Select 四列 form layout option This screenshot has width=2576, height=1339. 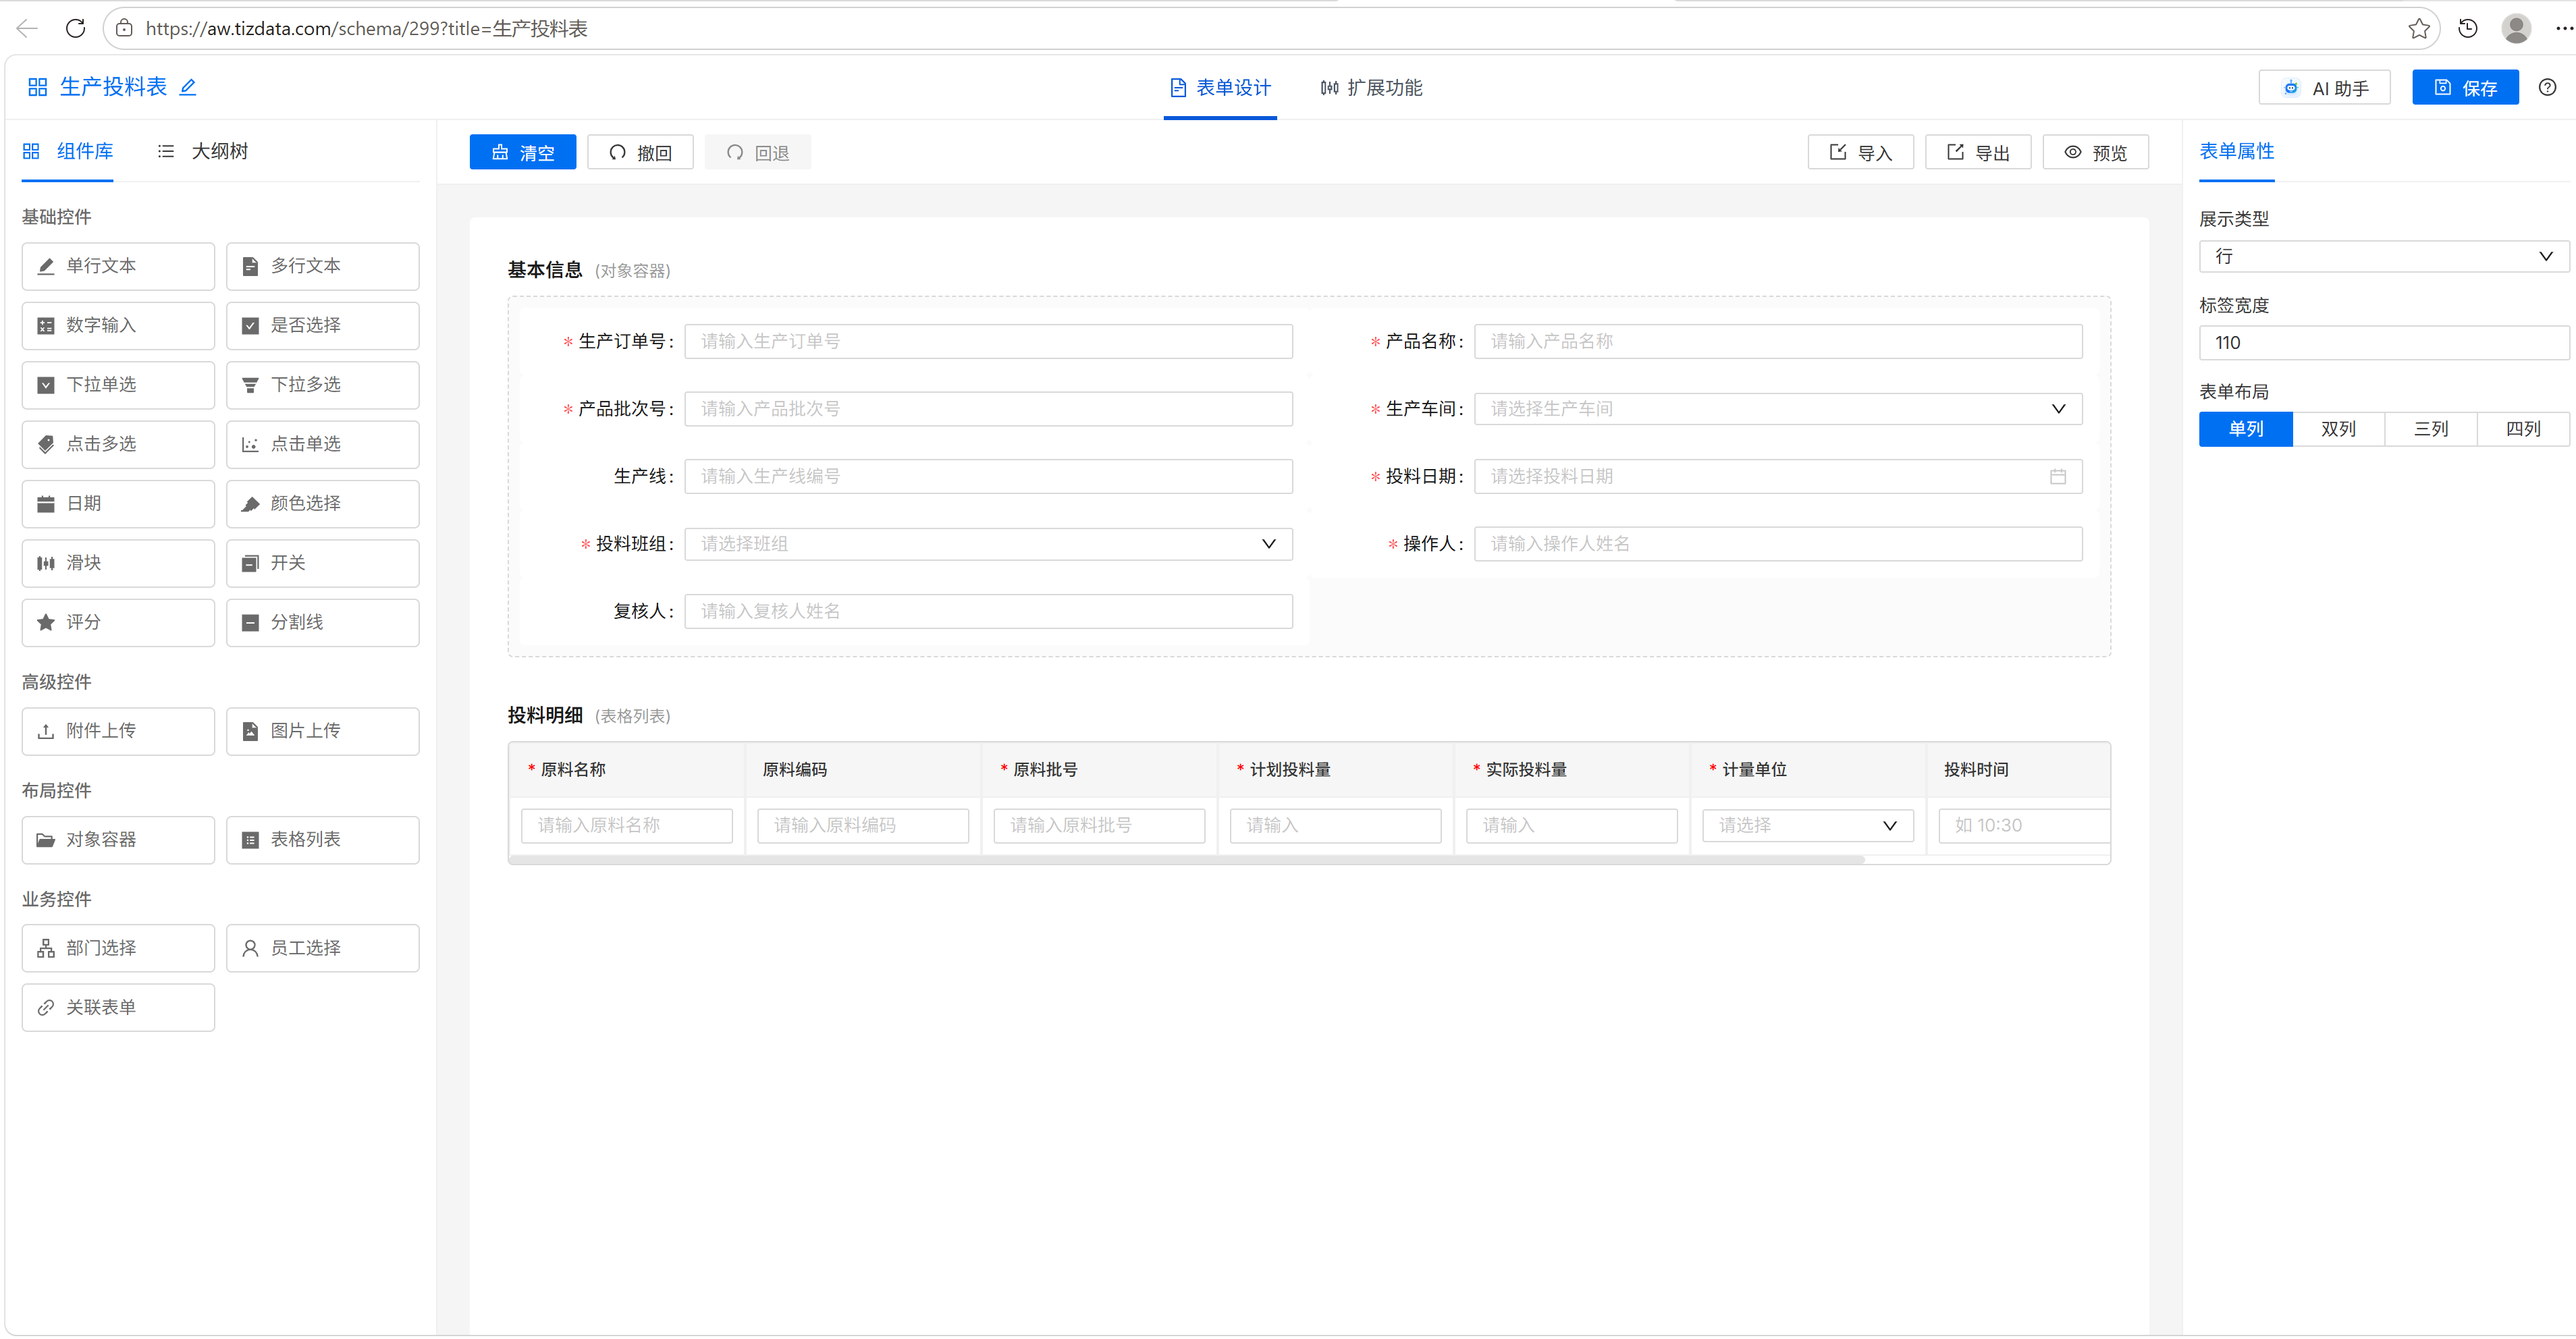pyautogui.click(x=2523, y=429)
